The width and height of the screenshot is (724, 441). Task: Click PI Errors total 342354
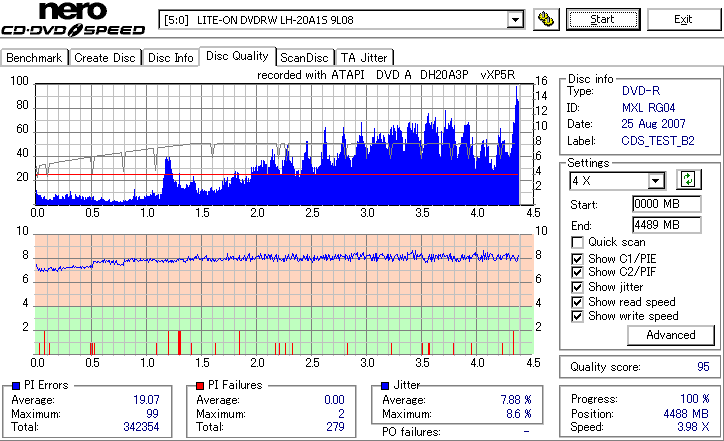click(141, 427)
